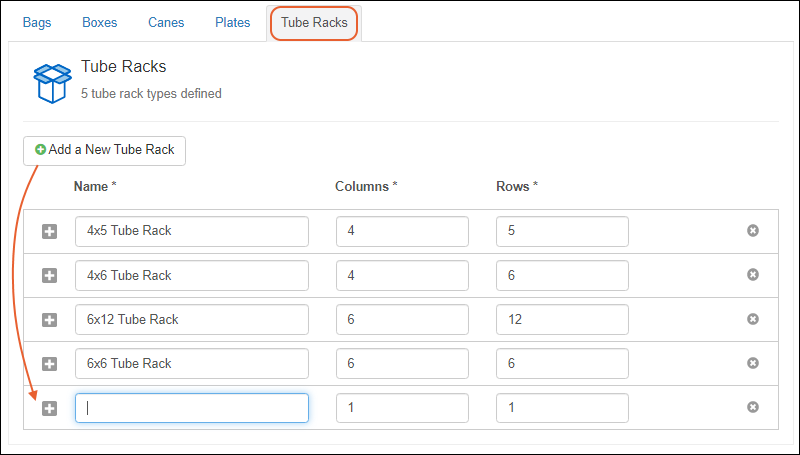Edit the 6x6 Tube Rack name field
Viewport: 800px width, 455px height.
click(x=192, y=363)
